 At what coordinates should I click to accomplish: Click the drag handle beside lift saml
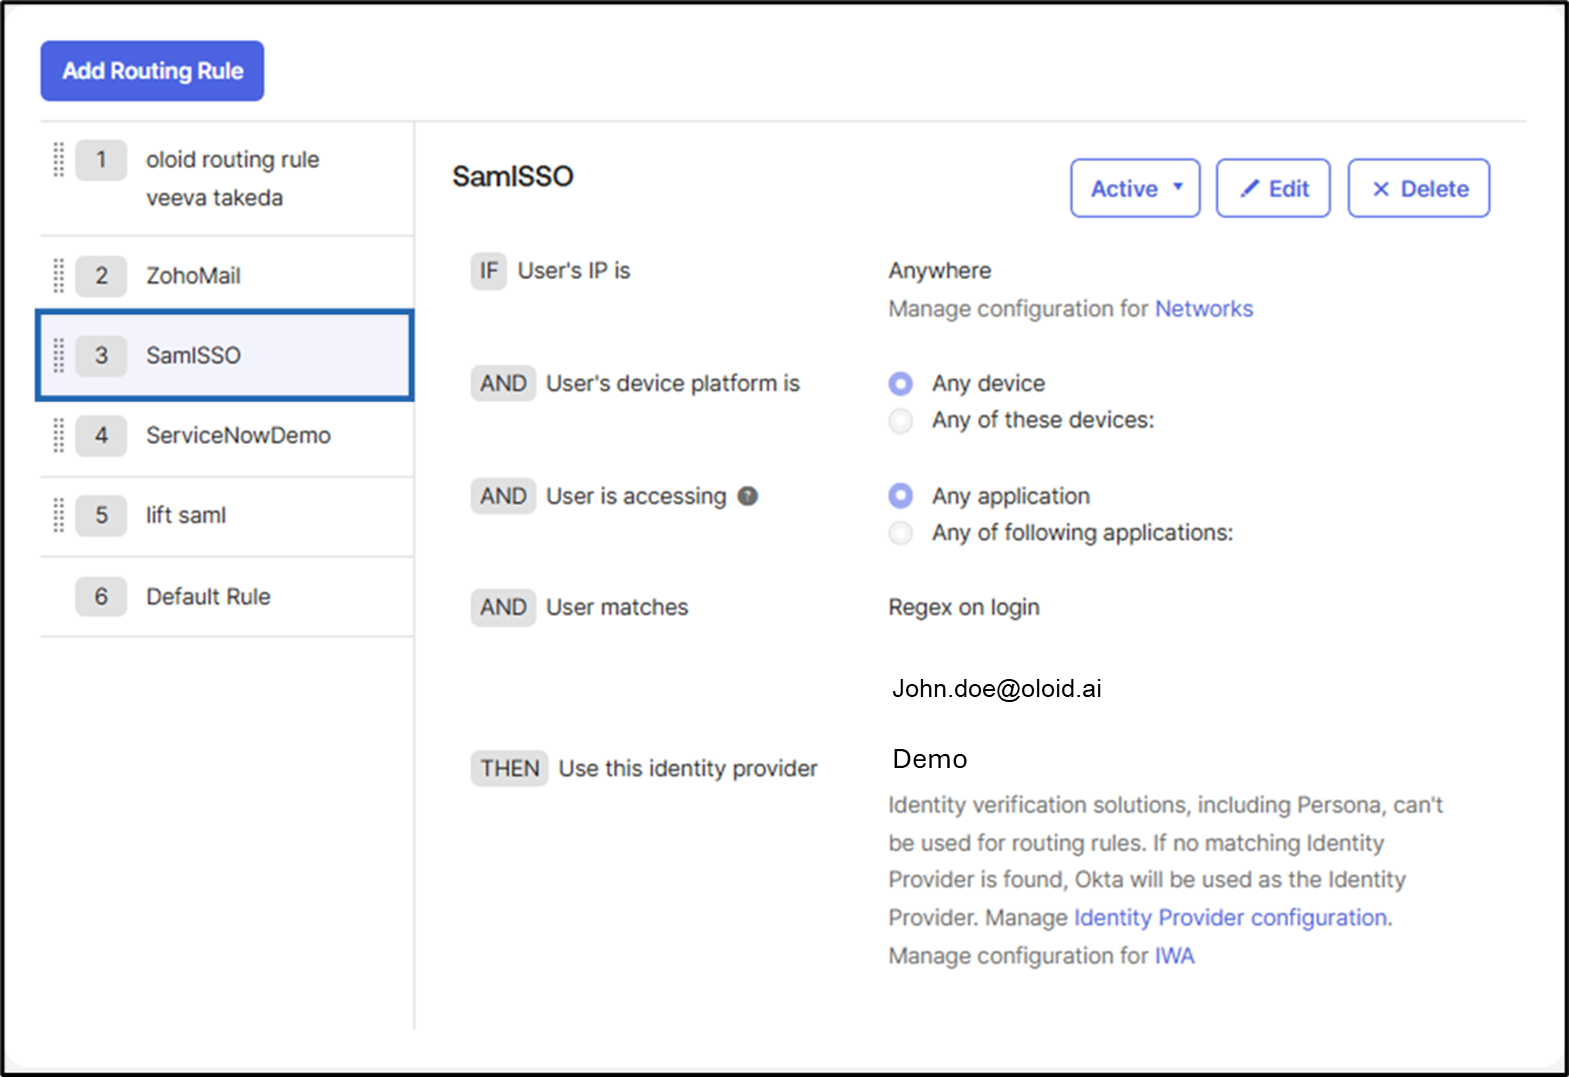(59, 515)
